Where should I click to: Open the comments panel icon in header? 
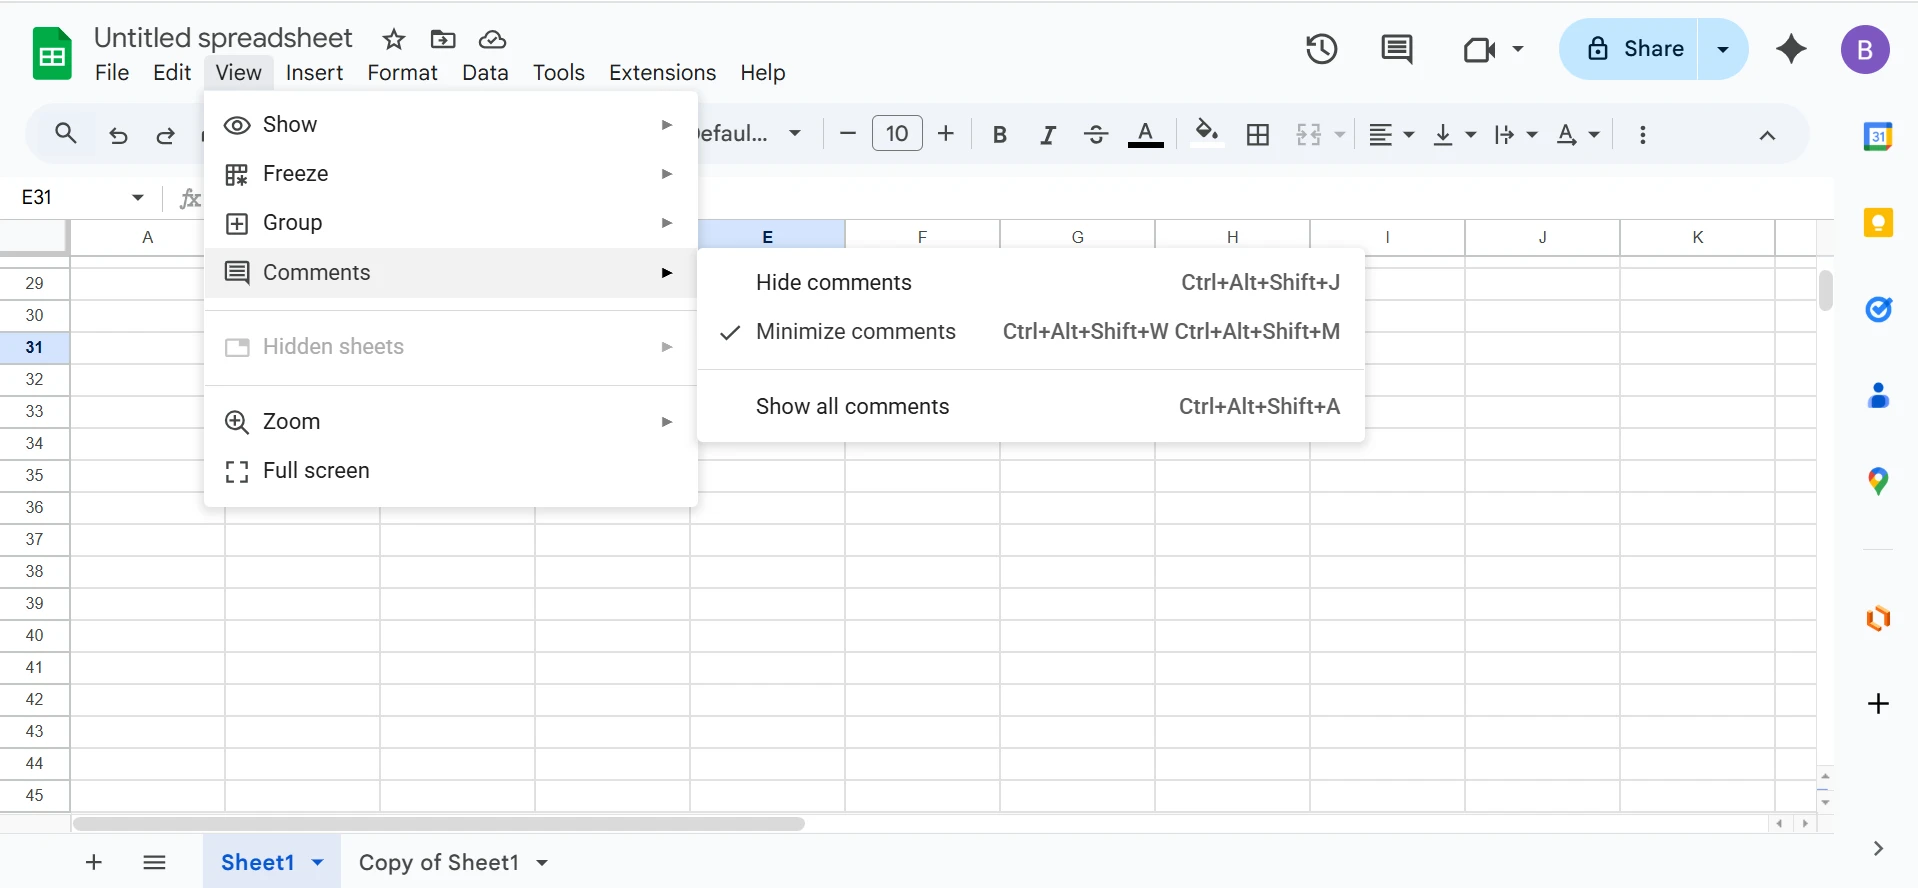[x=1396, y=49]
